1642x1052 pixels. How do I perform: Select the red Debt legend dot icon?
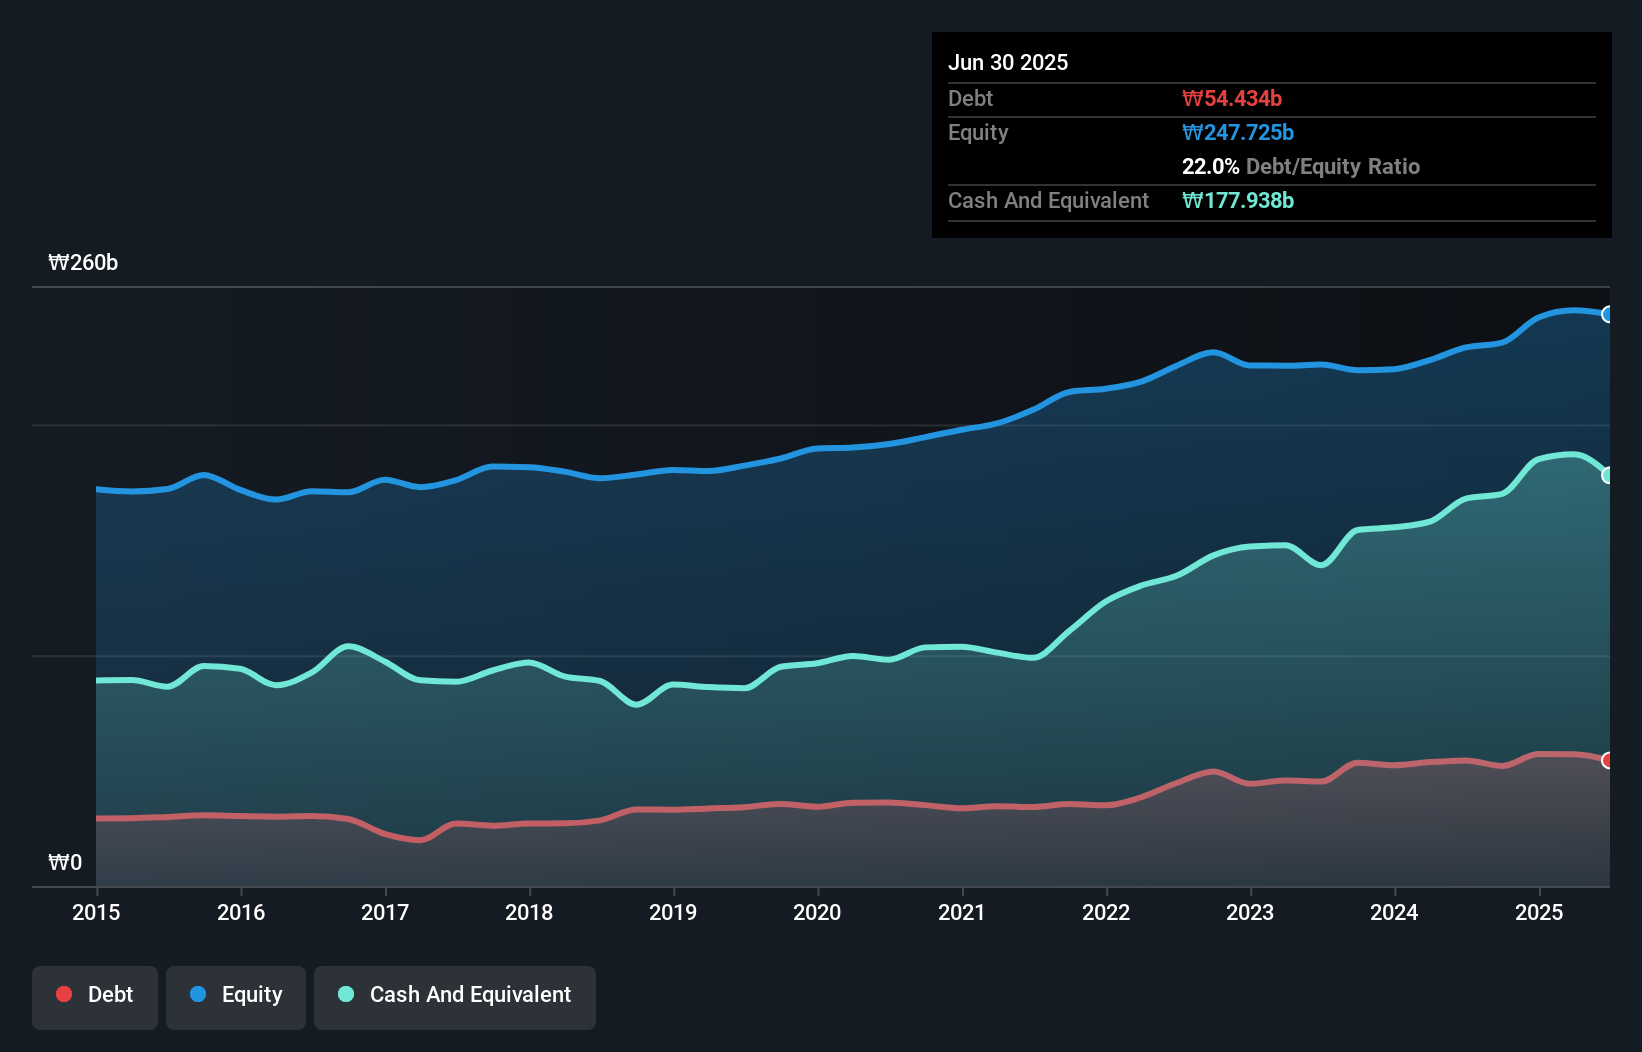point(63,994)
